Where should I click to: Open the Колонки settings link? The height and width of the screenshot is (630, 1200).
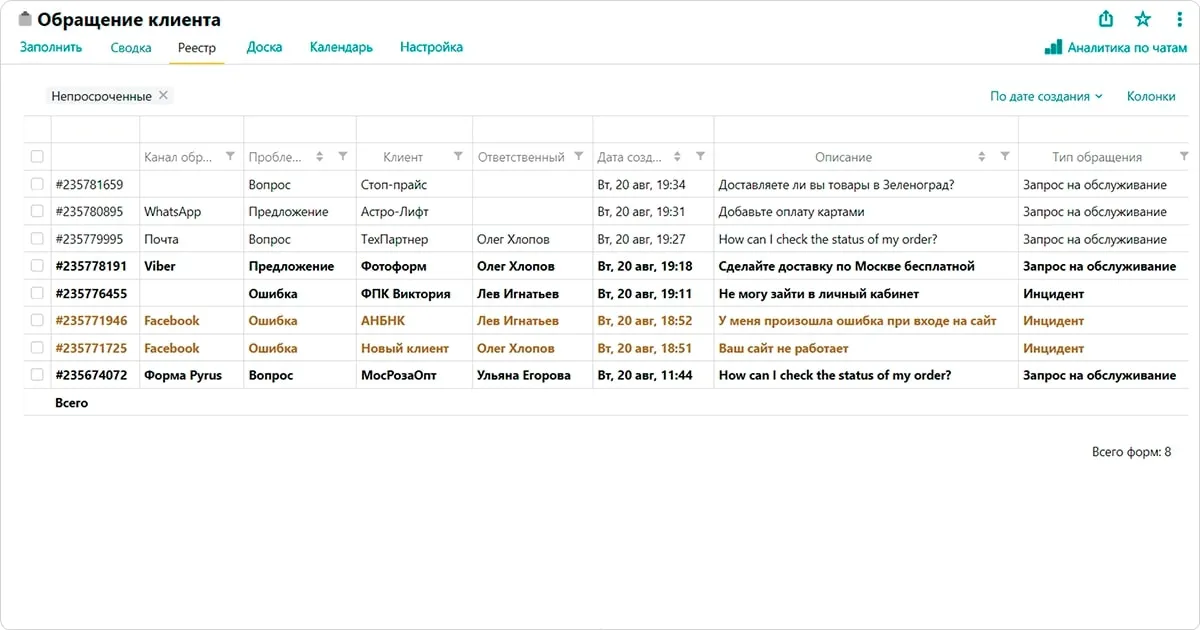pyautogui.click(x=1151, y=96)
